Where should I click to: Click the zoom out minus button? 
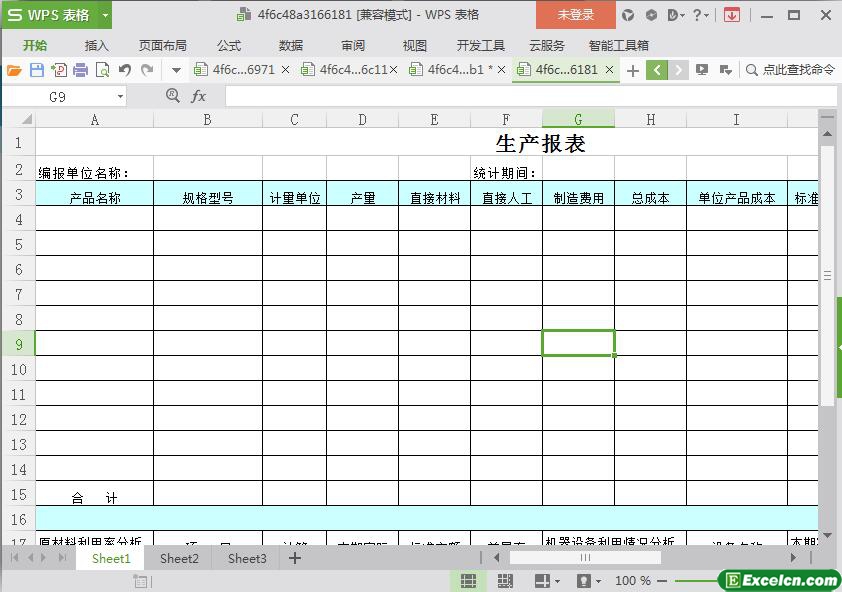point(662,581)
